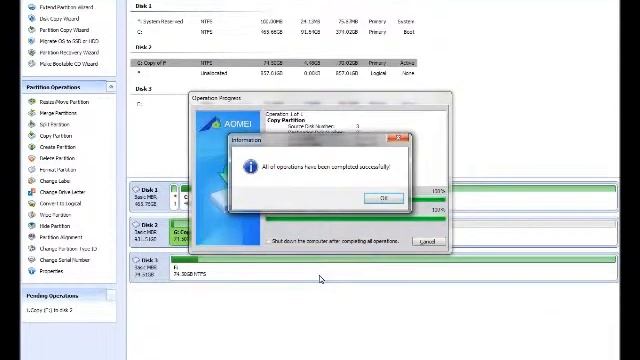
Task: Collapse the Pending Operations panel
Action: coord(111,296)
